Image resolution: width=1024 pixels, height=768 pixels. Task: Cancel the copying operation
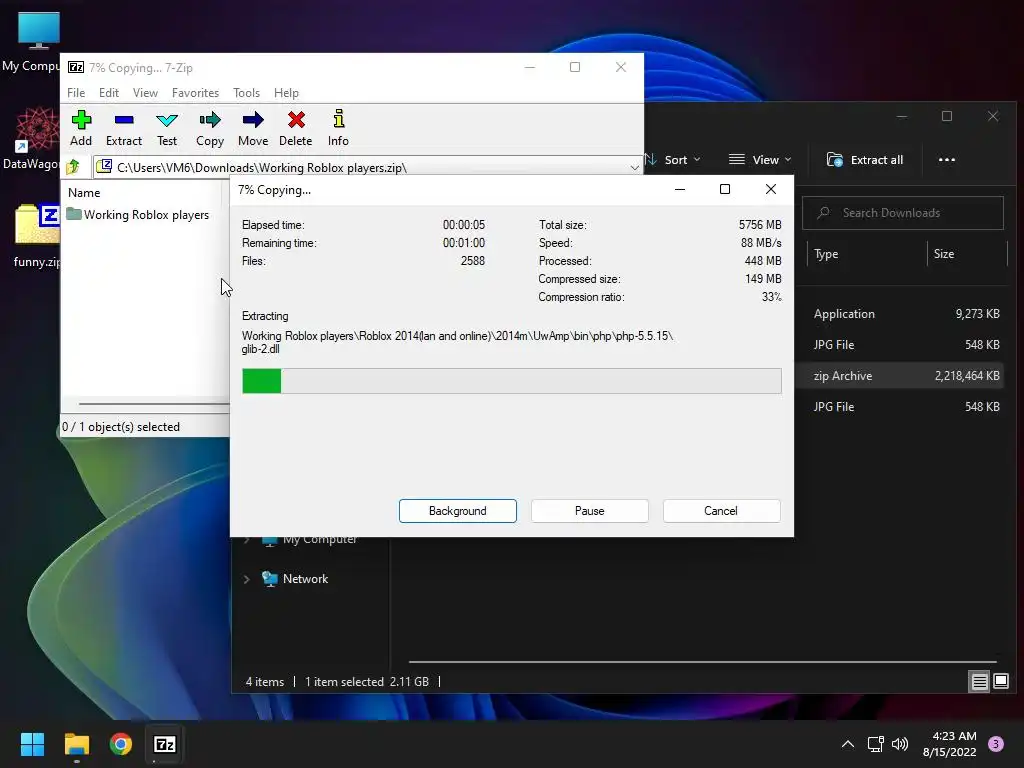[721, 511]
